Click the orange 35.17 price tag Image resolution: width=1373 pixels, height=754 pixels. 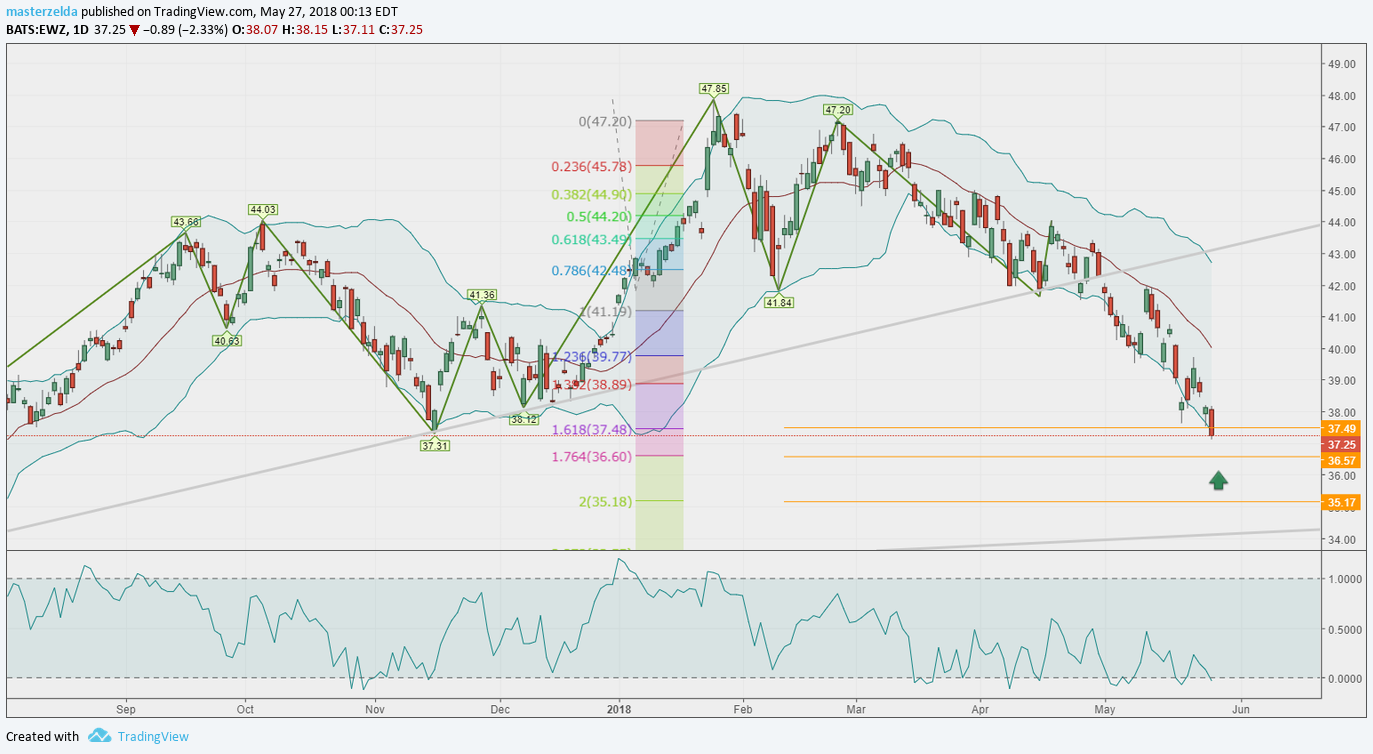1341,502
